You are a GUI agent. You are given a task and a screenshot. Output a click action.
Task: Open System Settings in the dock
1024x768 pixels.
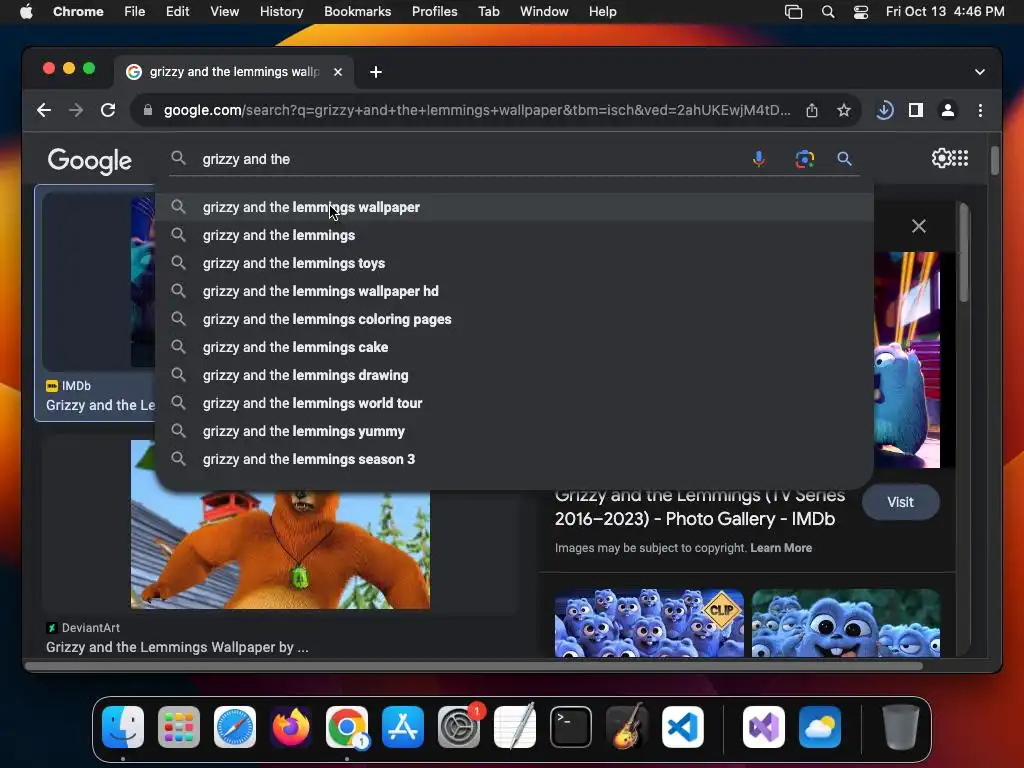[458, 727]
